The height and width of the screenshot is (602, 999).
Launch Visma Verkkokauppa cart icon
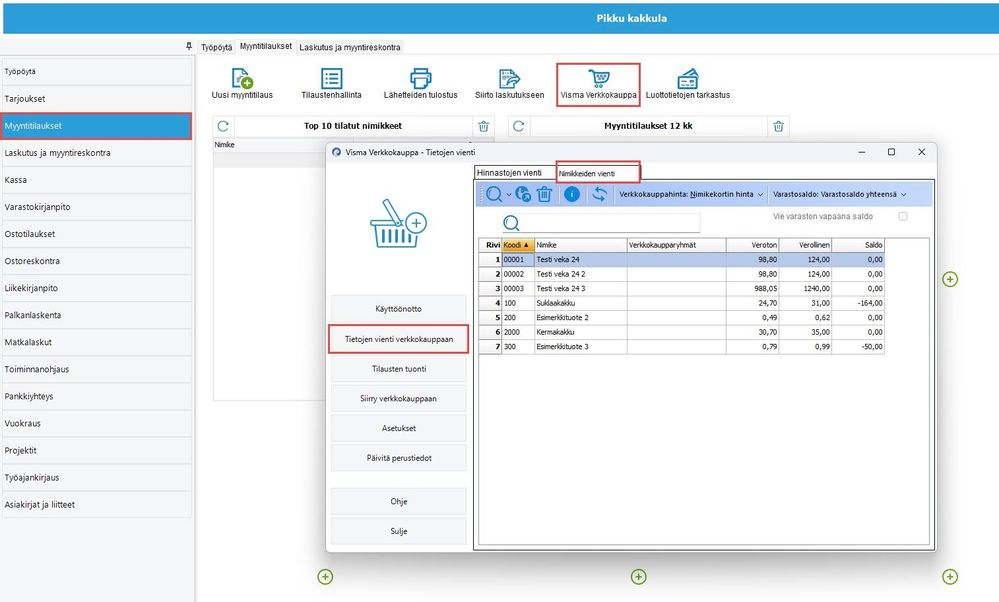[598, 78]
